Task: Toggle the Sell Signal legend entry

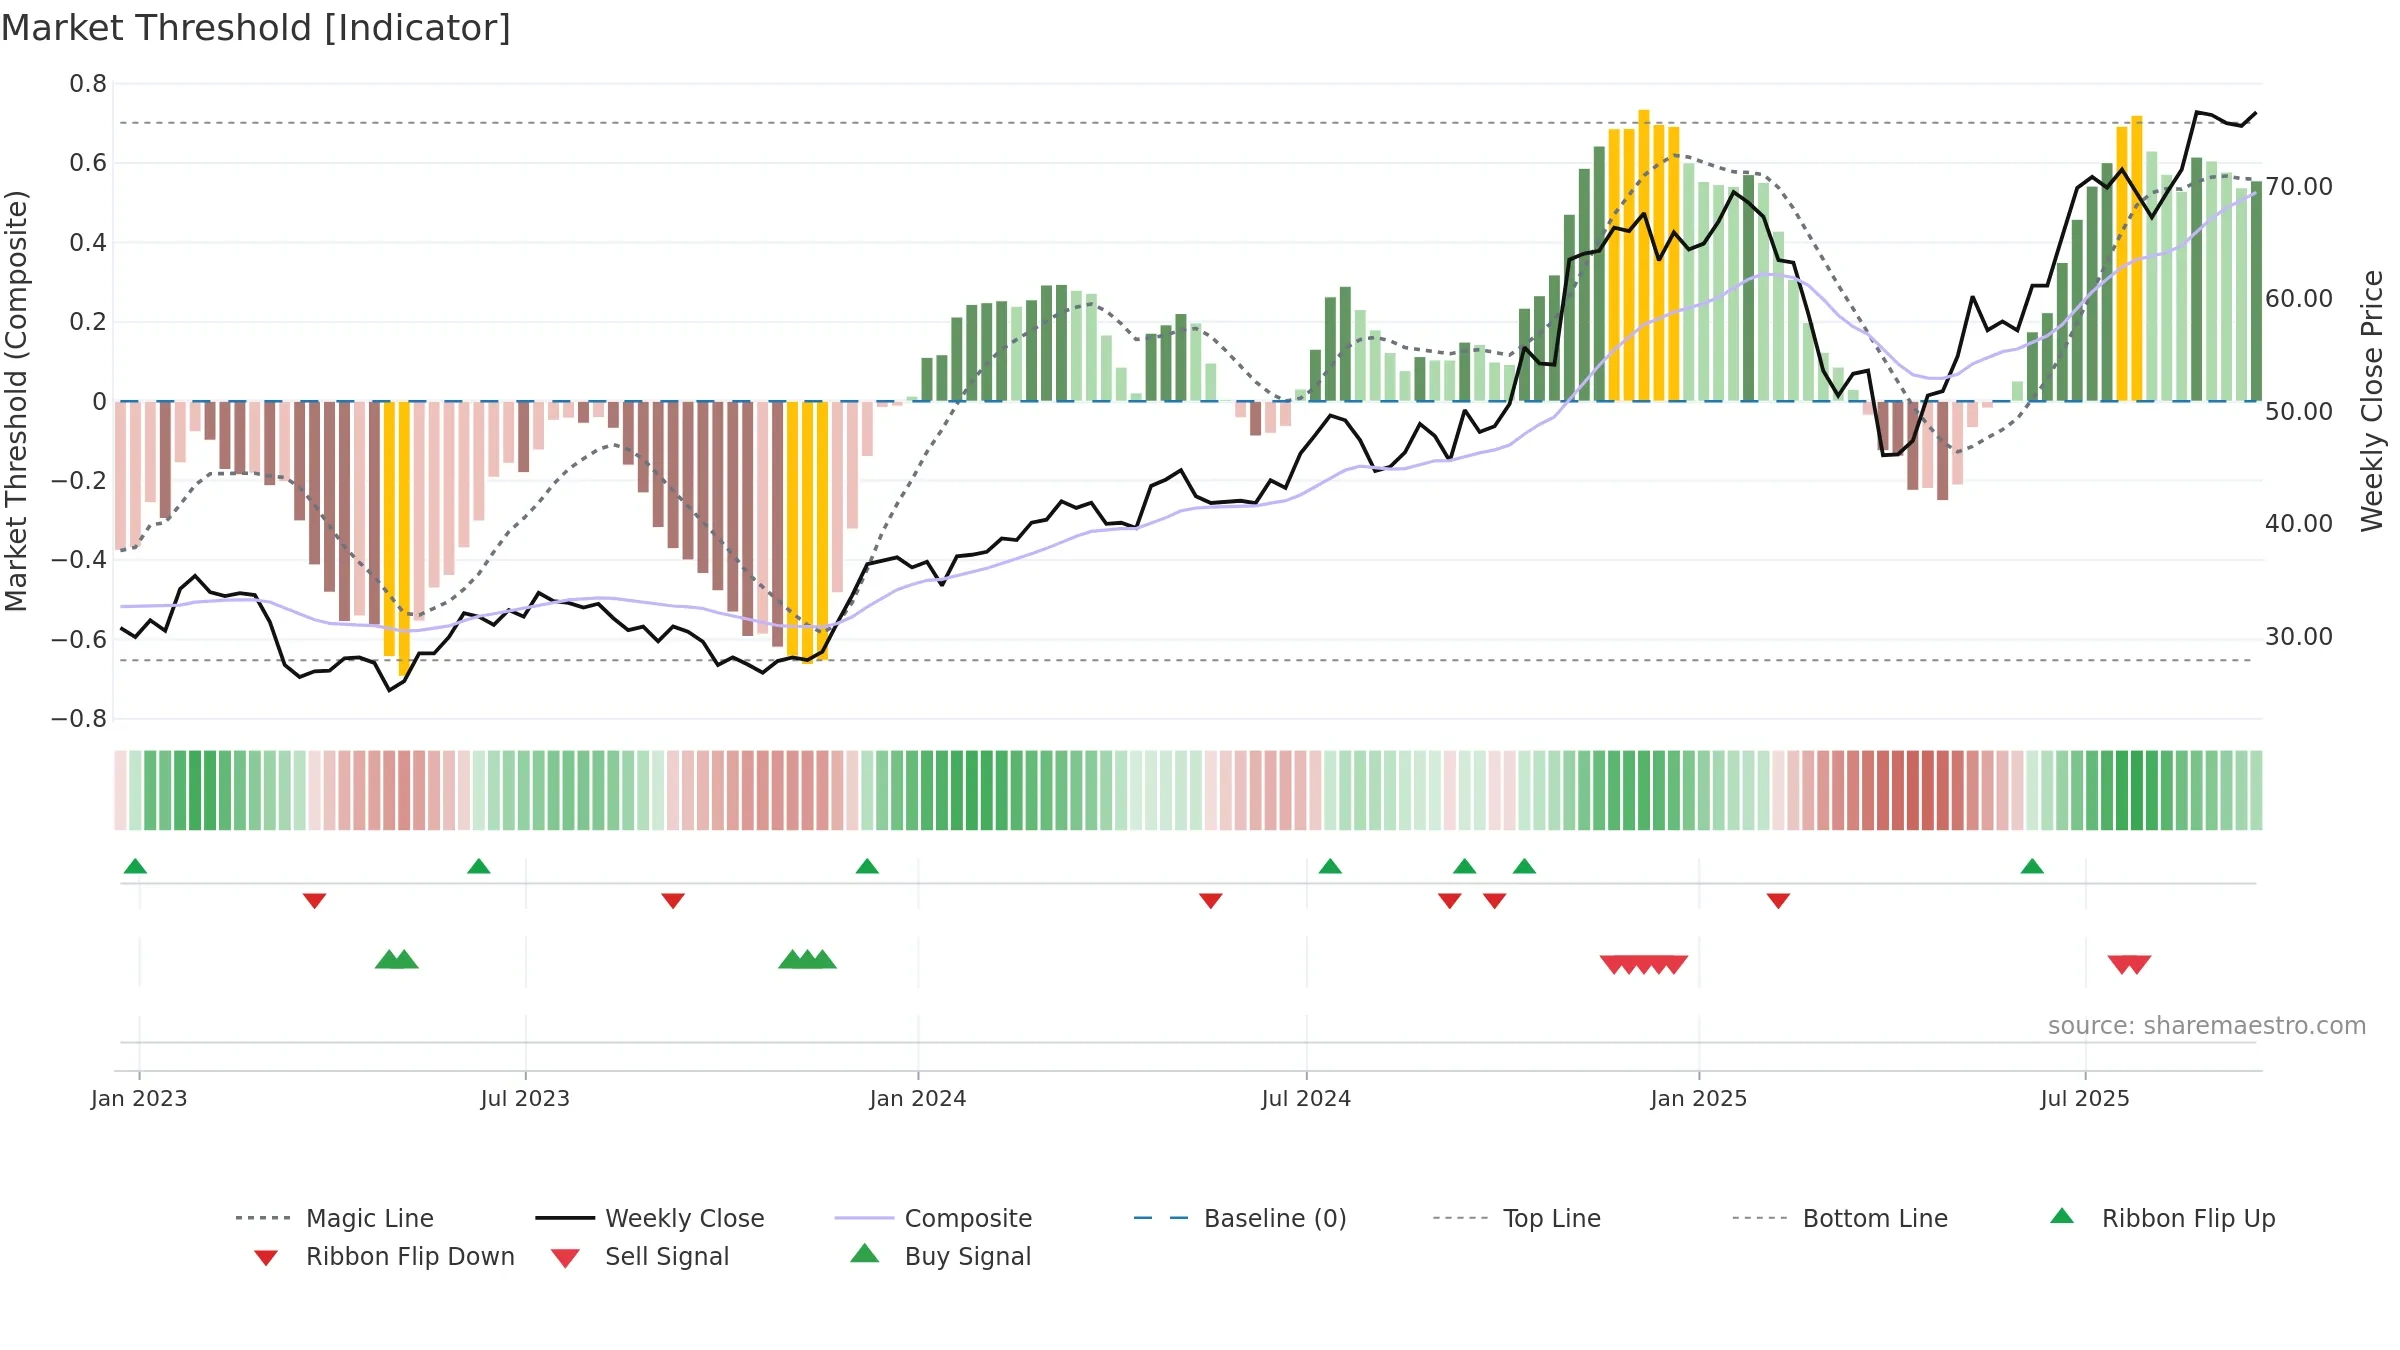Action: [640, 1256]
